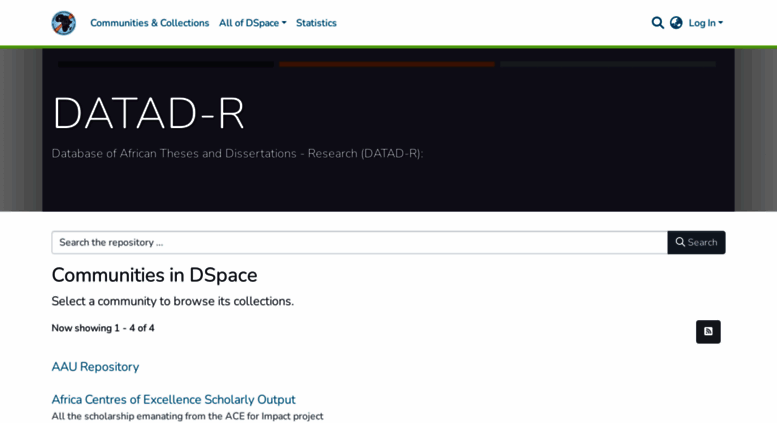Viewport: 777px width, 423px height.
Task: Click the next slide gradient area
Action: [x=756, y=130]
